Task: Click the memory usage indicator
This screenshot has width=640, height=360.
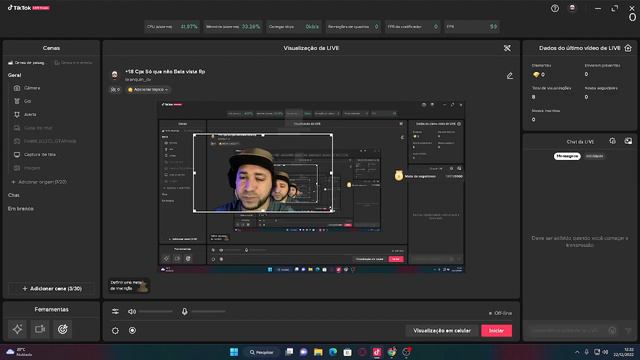Action: tap(233, 27)
